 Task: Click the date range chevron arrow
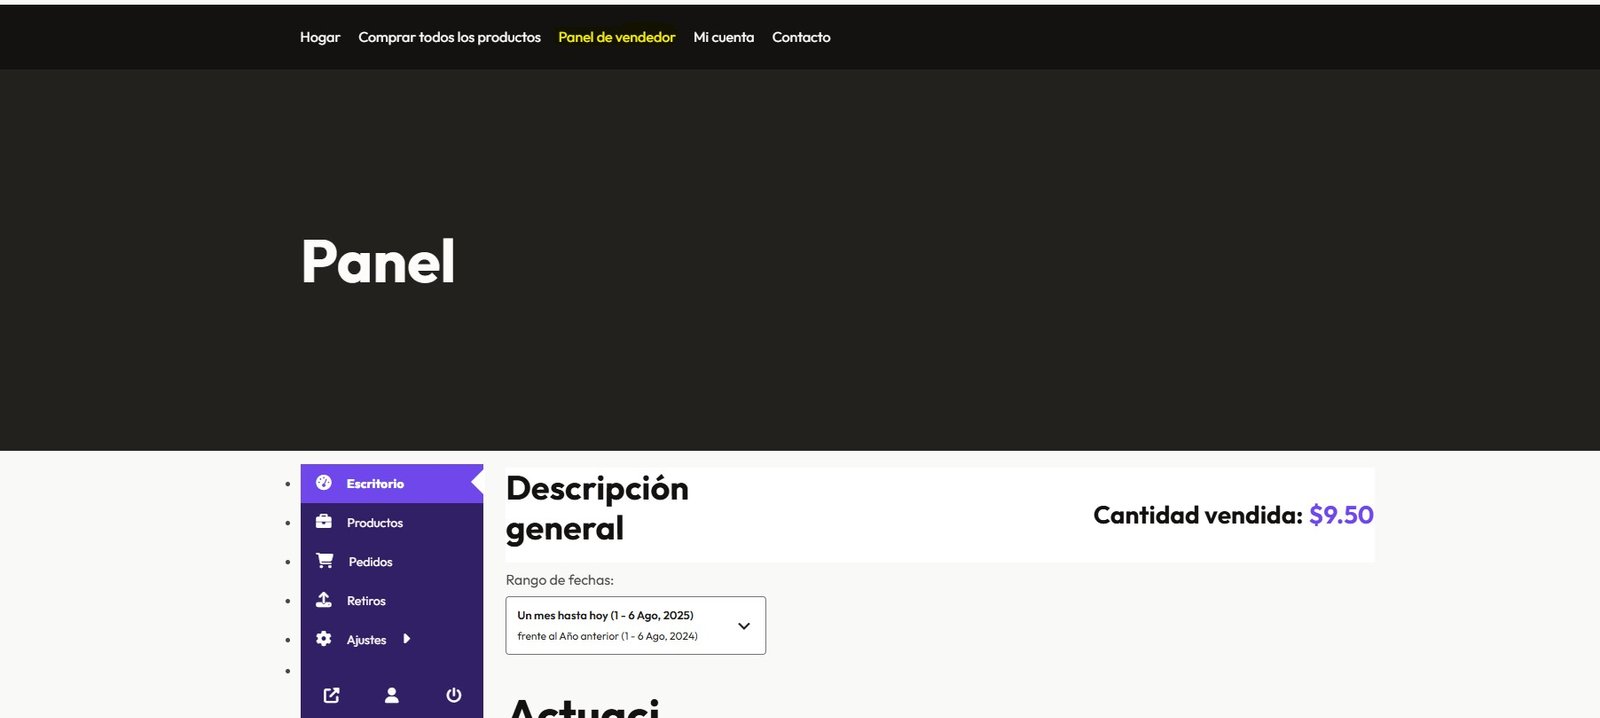tap(744, 626)
